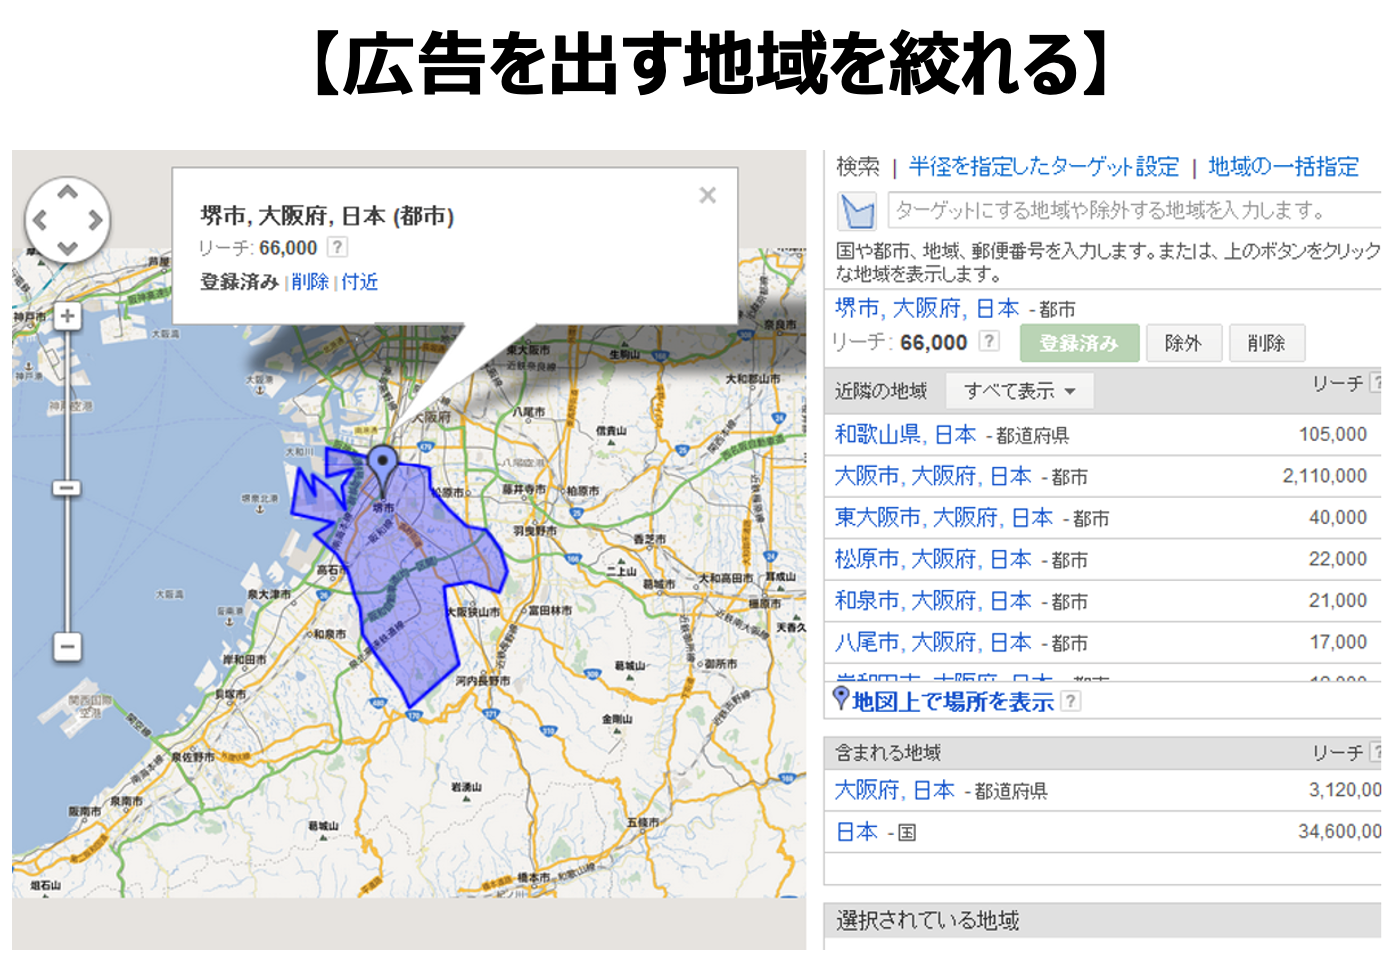Zoom in with the plus icon on the map
The image size is (1398, 964).
(66, 315)
